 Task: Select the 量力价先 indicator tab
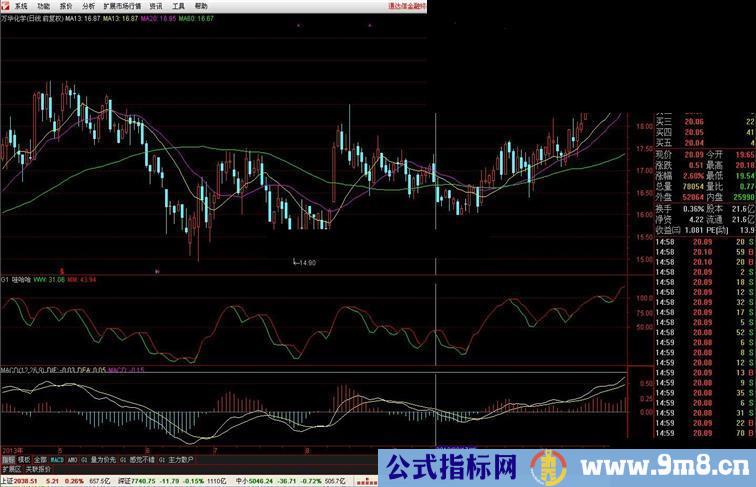[x=102, y=459]
